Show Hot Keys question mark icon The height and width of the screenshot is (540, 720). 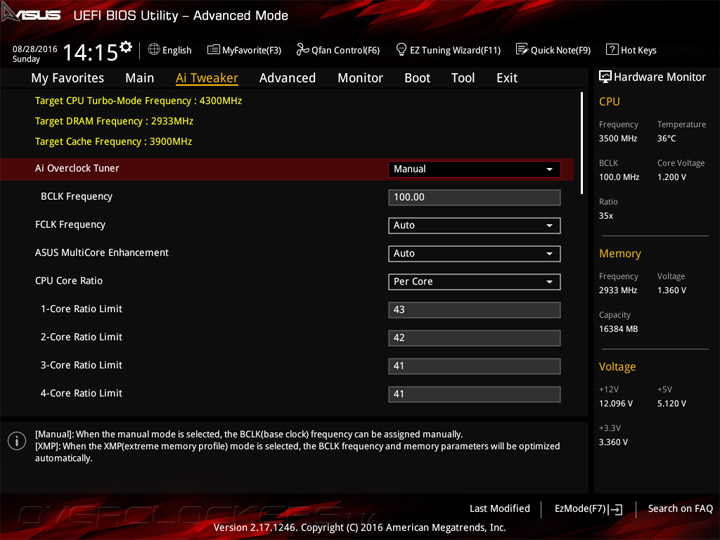(x=612, y=49)
